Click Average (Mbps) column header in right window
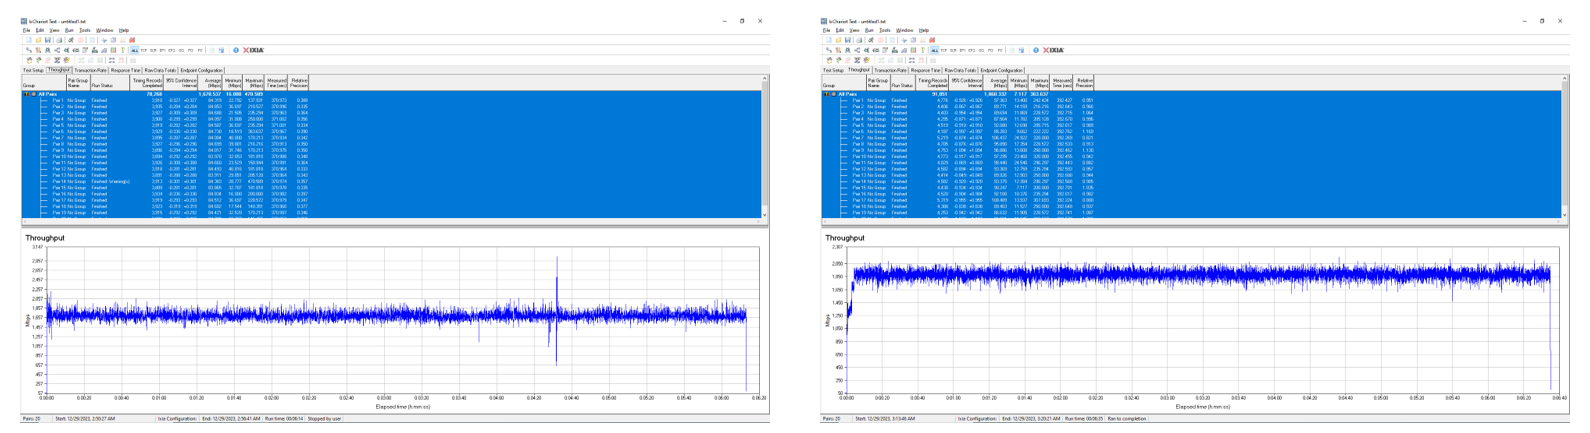 997,83
